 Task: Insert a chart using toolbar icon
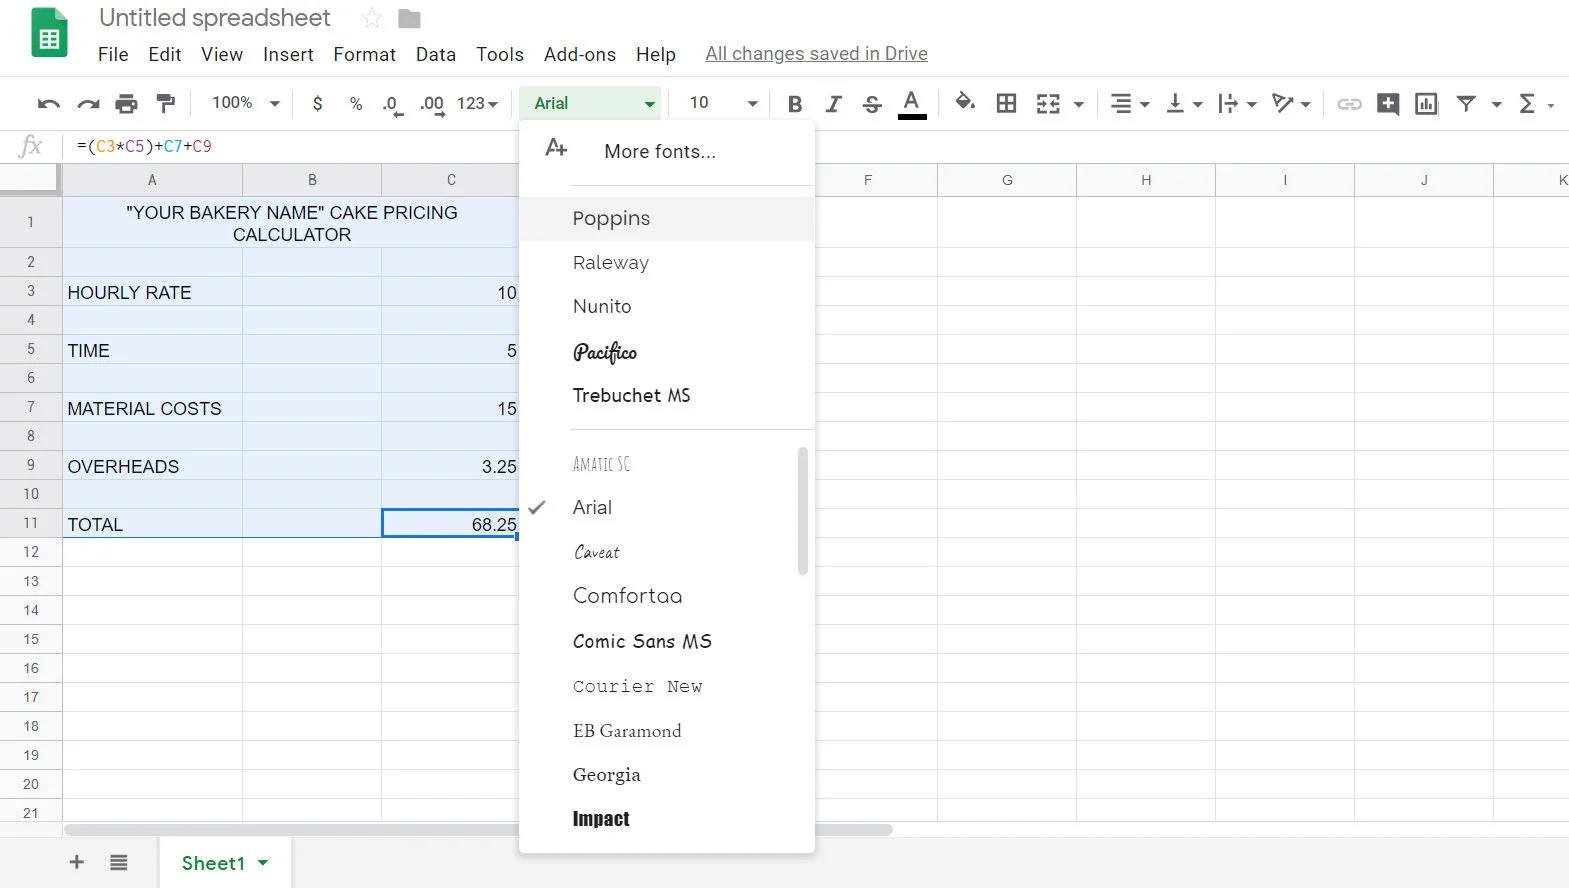(1426, 103)
